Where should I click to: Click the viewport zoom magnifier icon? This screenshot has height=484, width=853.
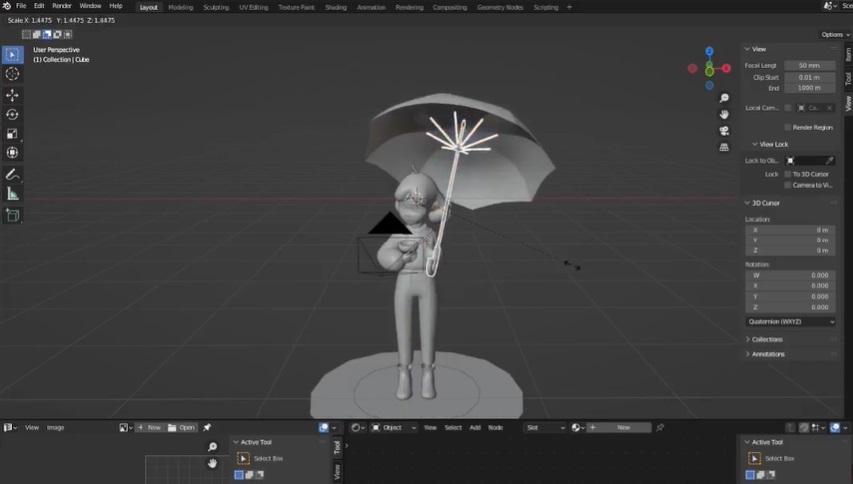(724, 98)
